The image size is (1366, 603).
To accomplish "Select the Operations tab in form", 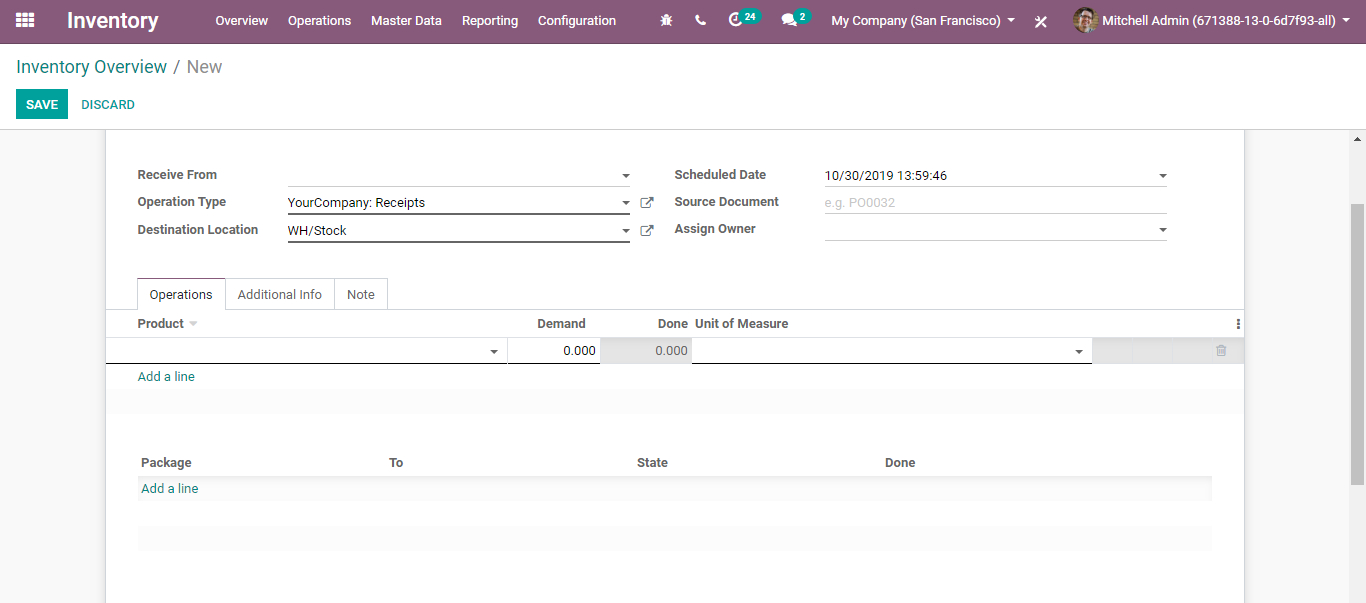I will click(x=181, y=294).
